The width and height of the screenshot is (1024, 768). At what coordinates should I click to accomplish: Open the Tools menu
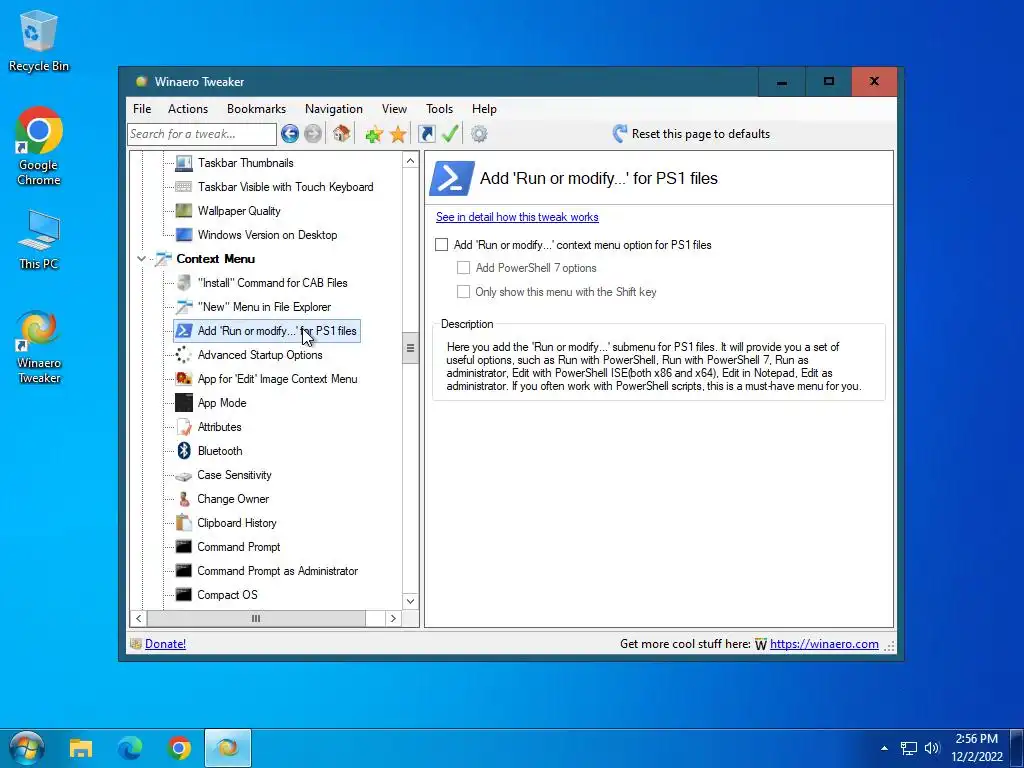440,109
